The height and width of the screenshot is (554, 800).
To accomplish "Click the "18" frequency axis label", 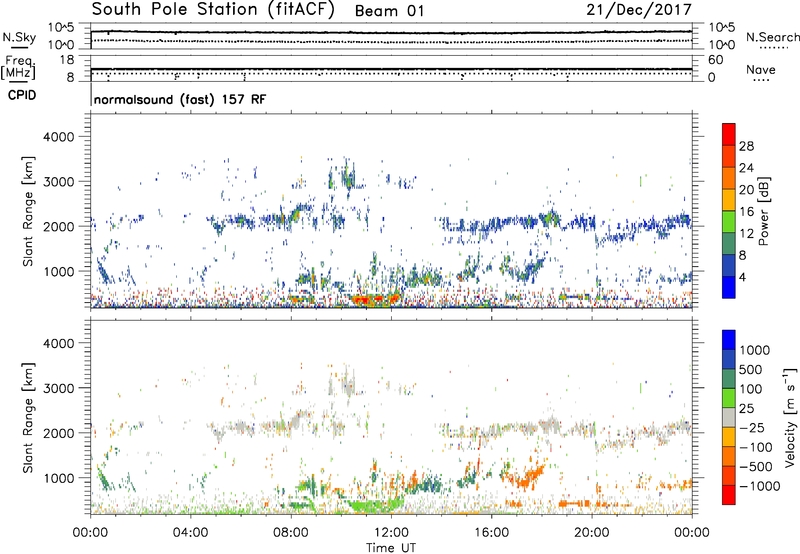I will (67, 60).
